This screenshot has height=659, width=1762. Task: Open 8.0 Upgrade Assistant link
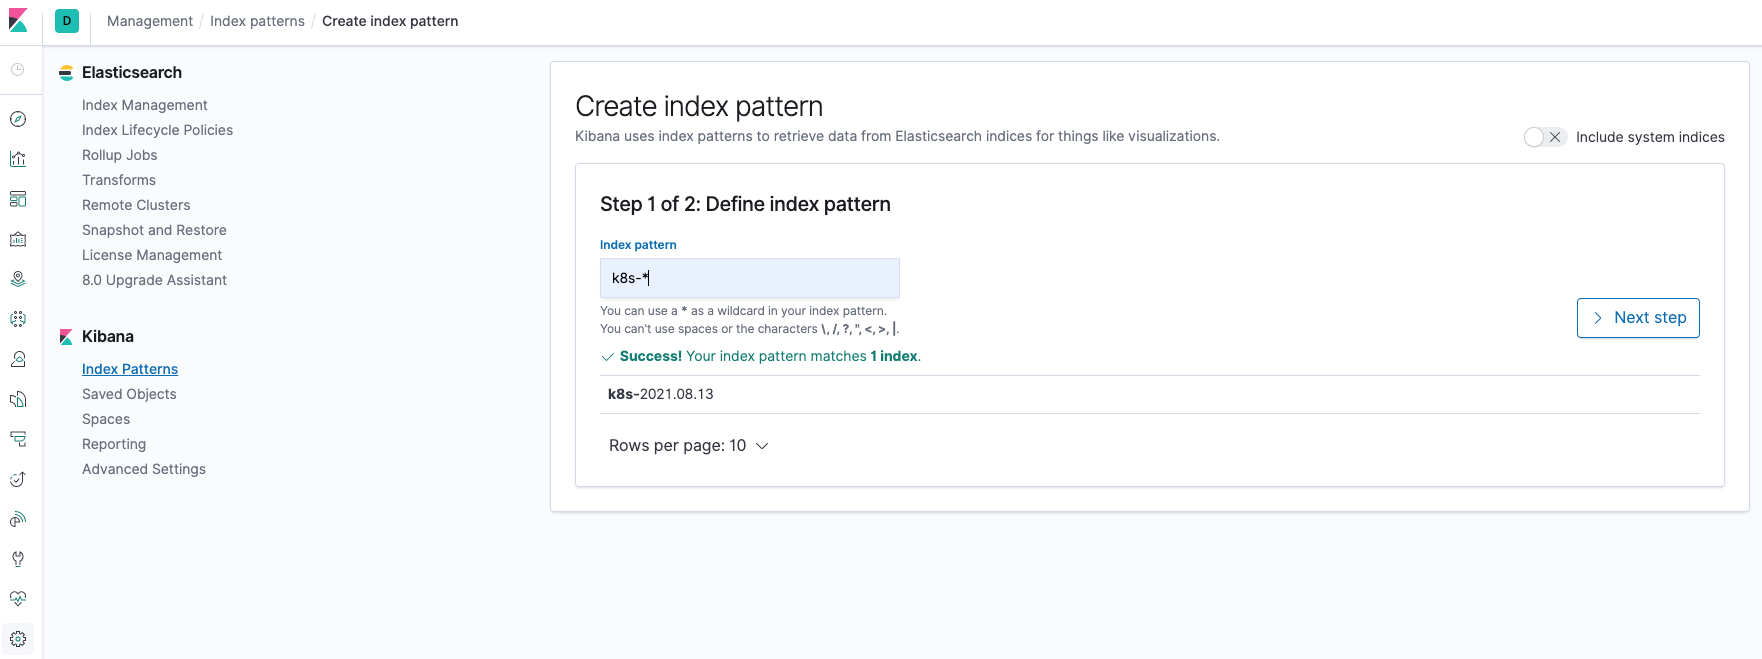click(x=154, y=280)
